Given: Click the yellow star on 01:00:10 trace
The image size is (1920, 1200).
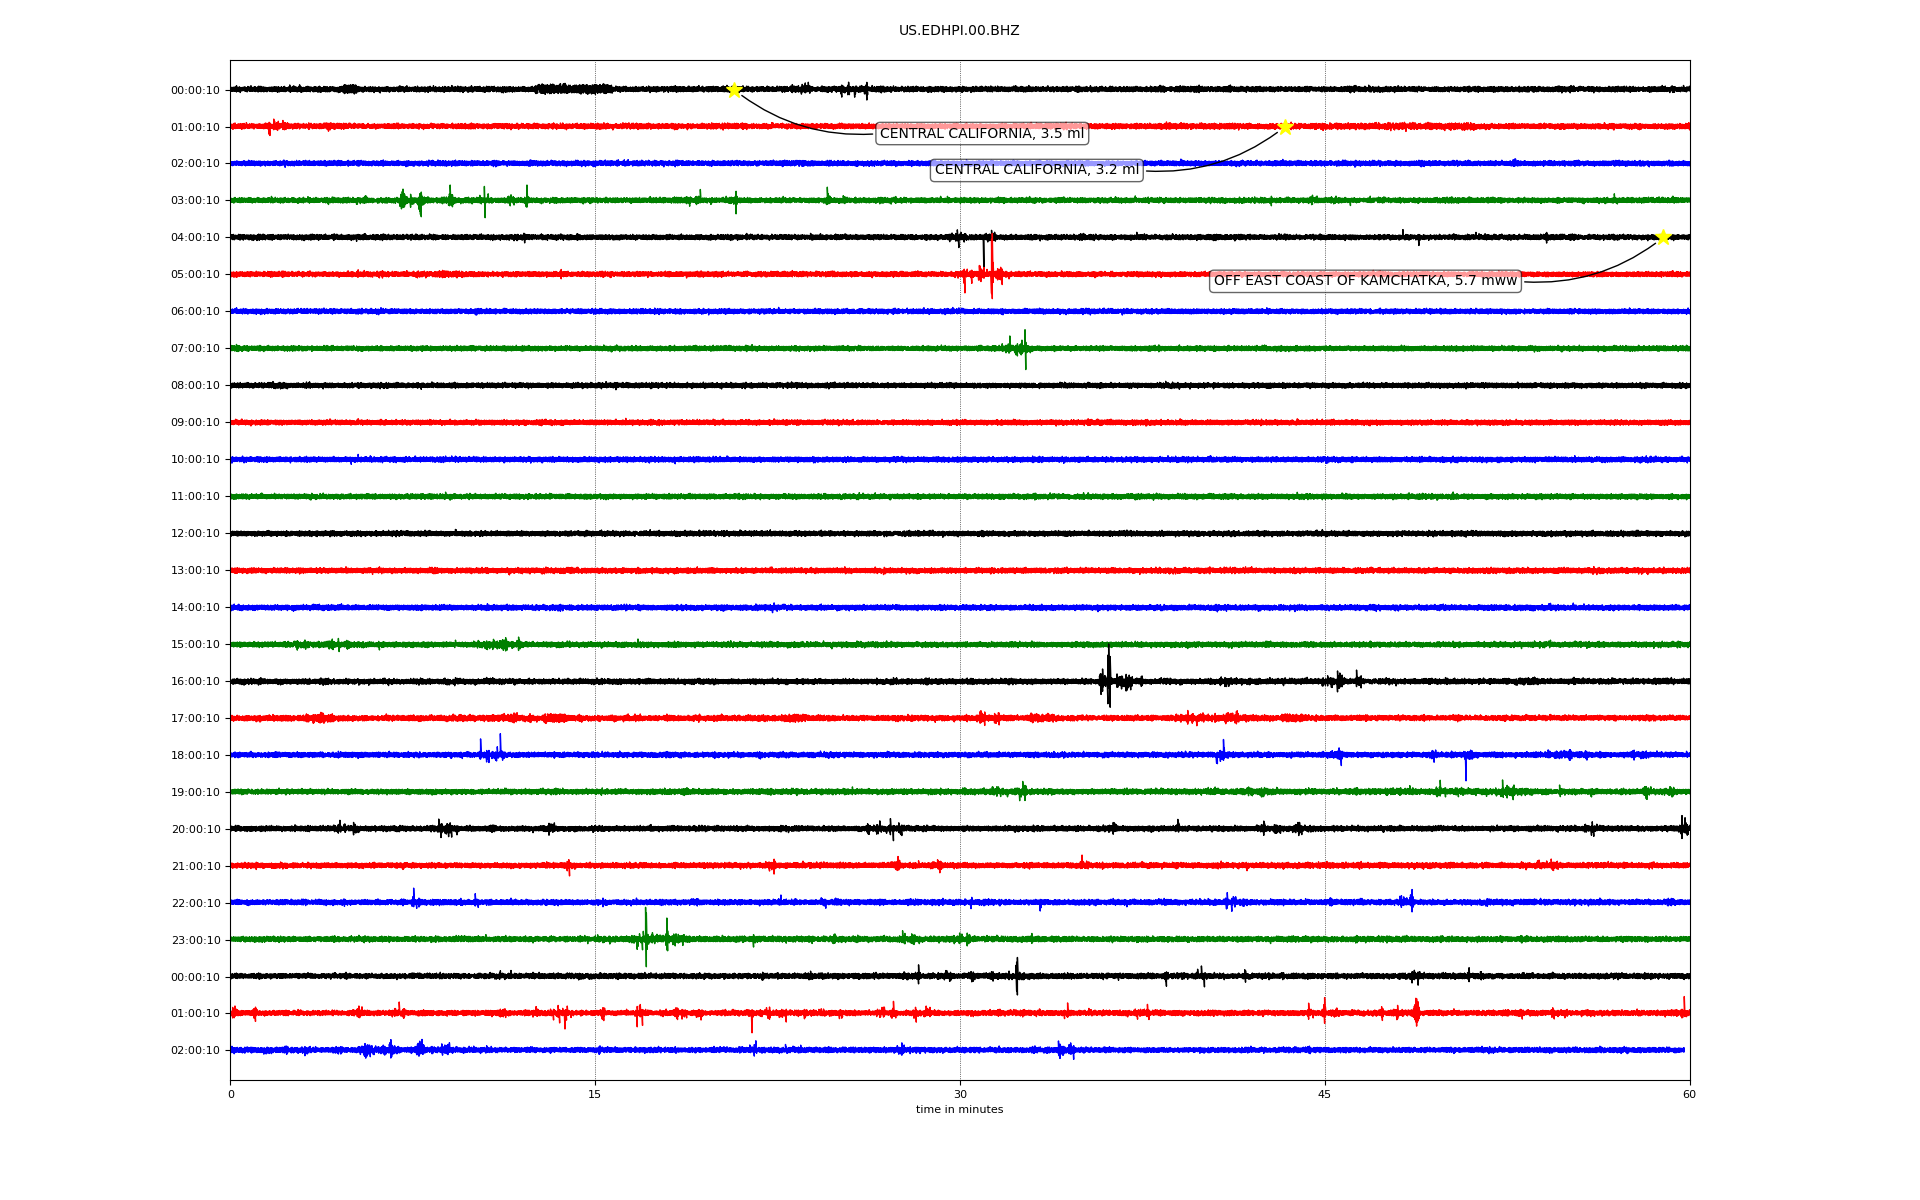Looking at the screenshot, I should point(1285,127).
